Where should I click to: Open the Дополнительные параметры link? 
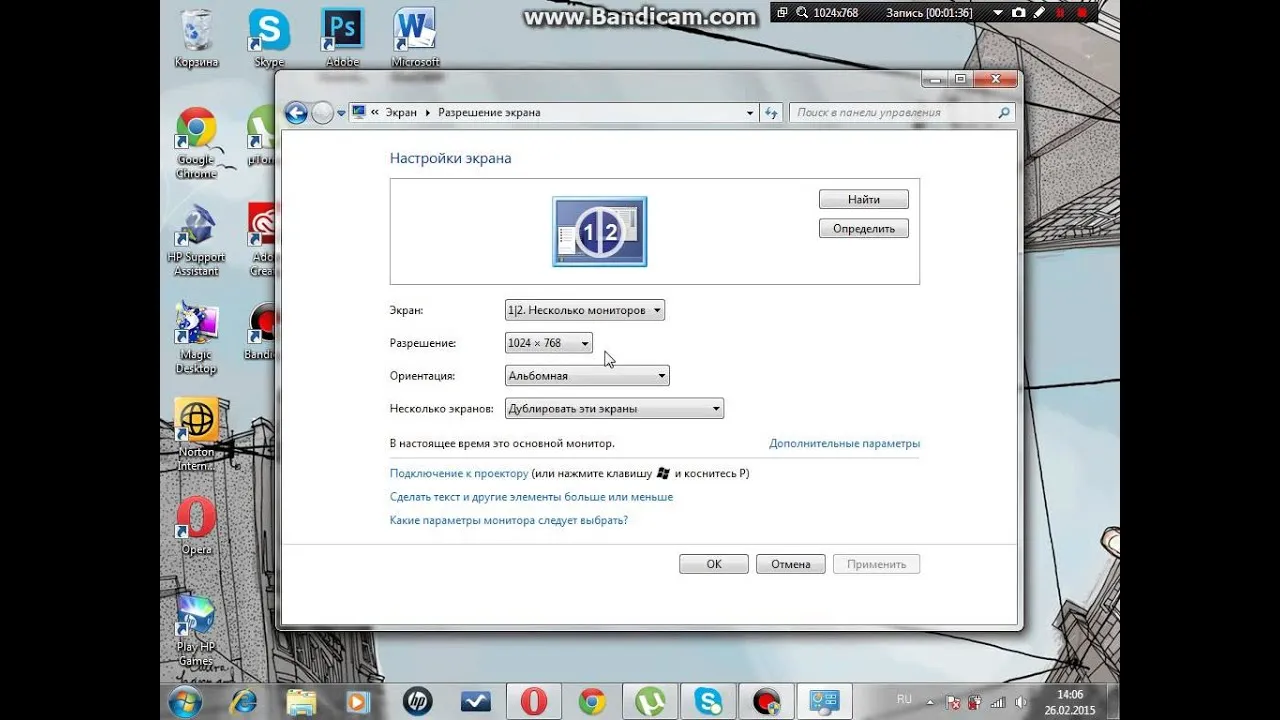click(845, 443)
